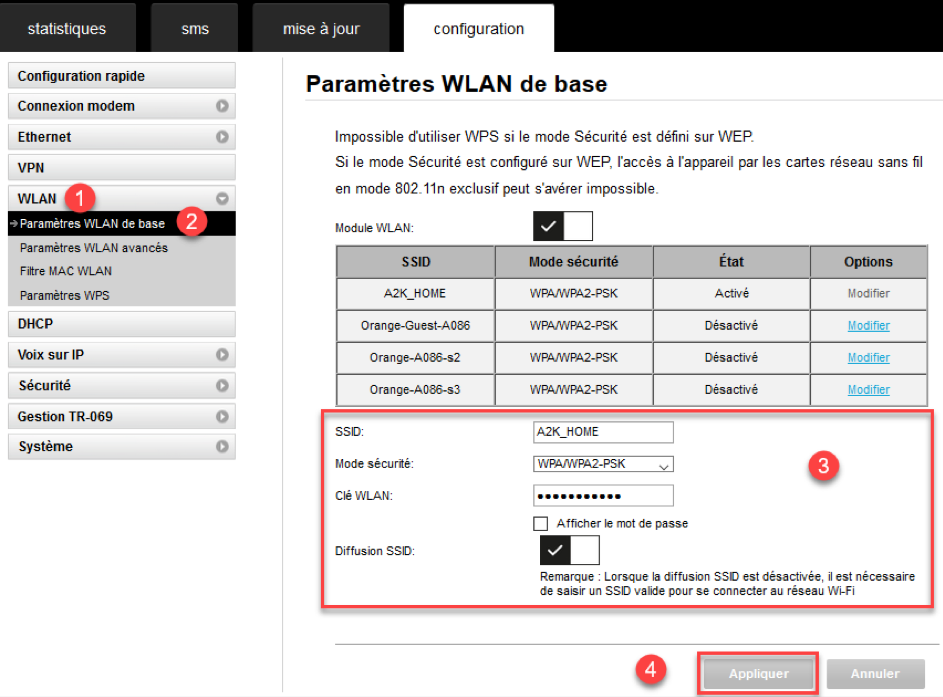The image size is (943, 697).
Task: Enable the Afficher le mot de passe checkbox
Action: 541,524
